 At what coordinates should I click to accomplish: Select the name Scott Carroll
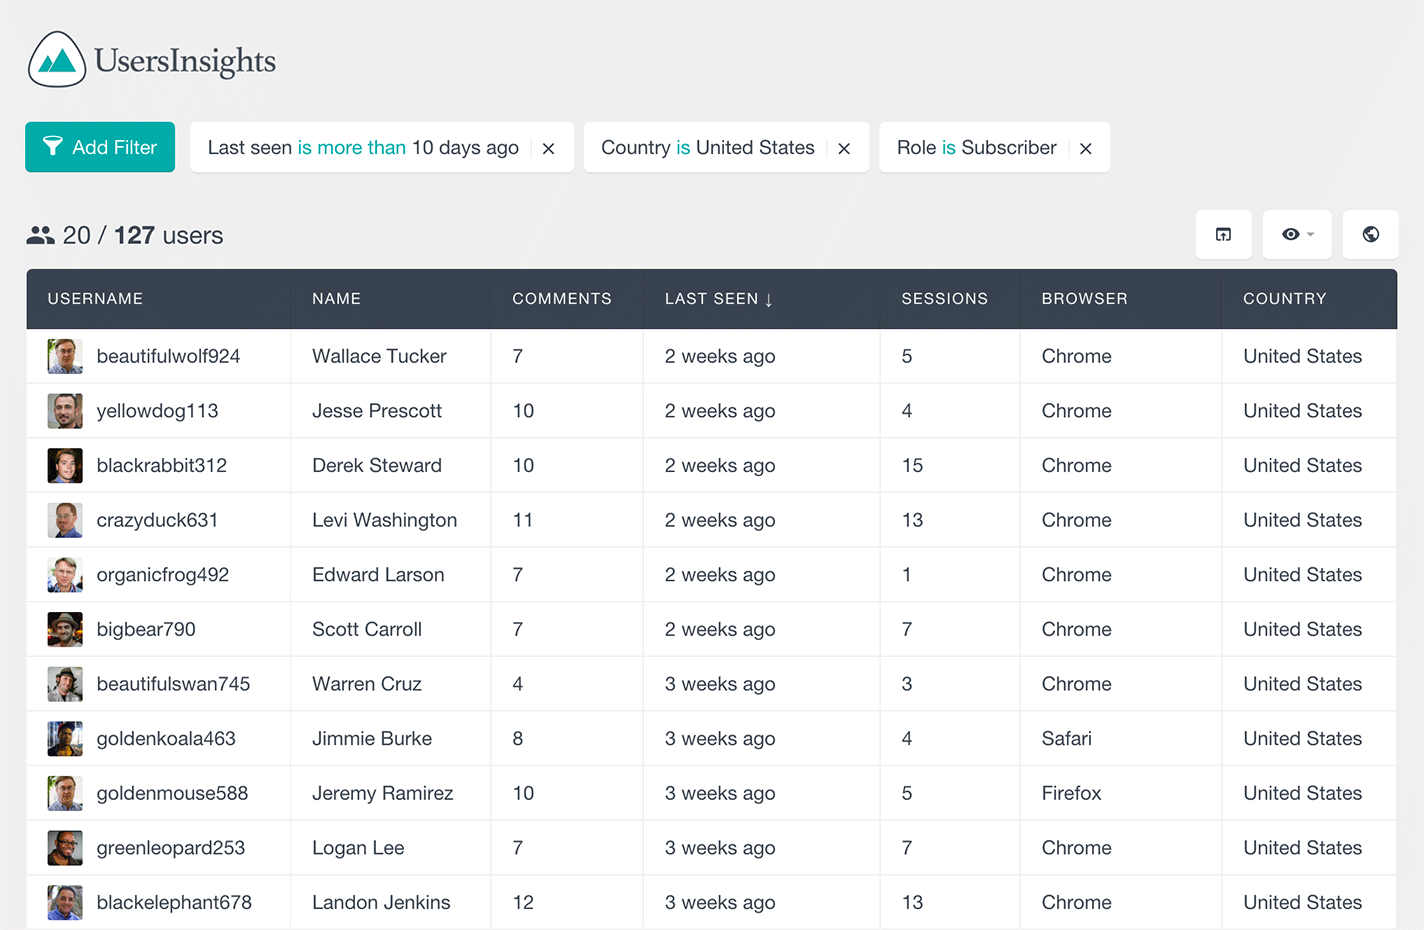coord(367,629)
